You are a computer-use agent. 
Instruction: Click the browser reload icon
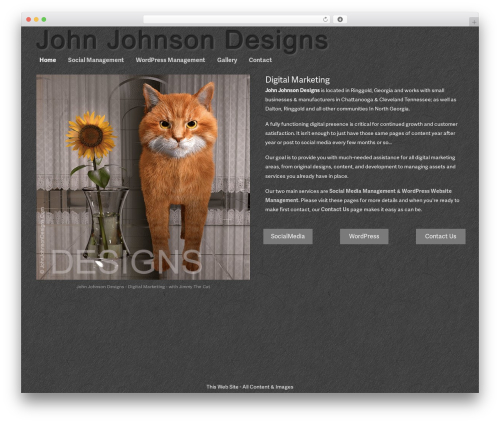click(325, 19)
